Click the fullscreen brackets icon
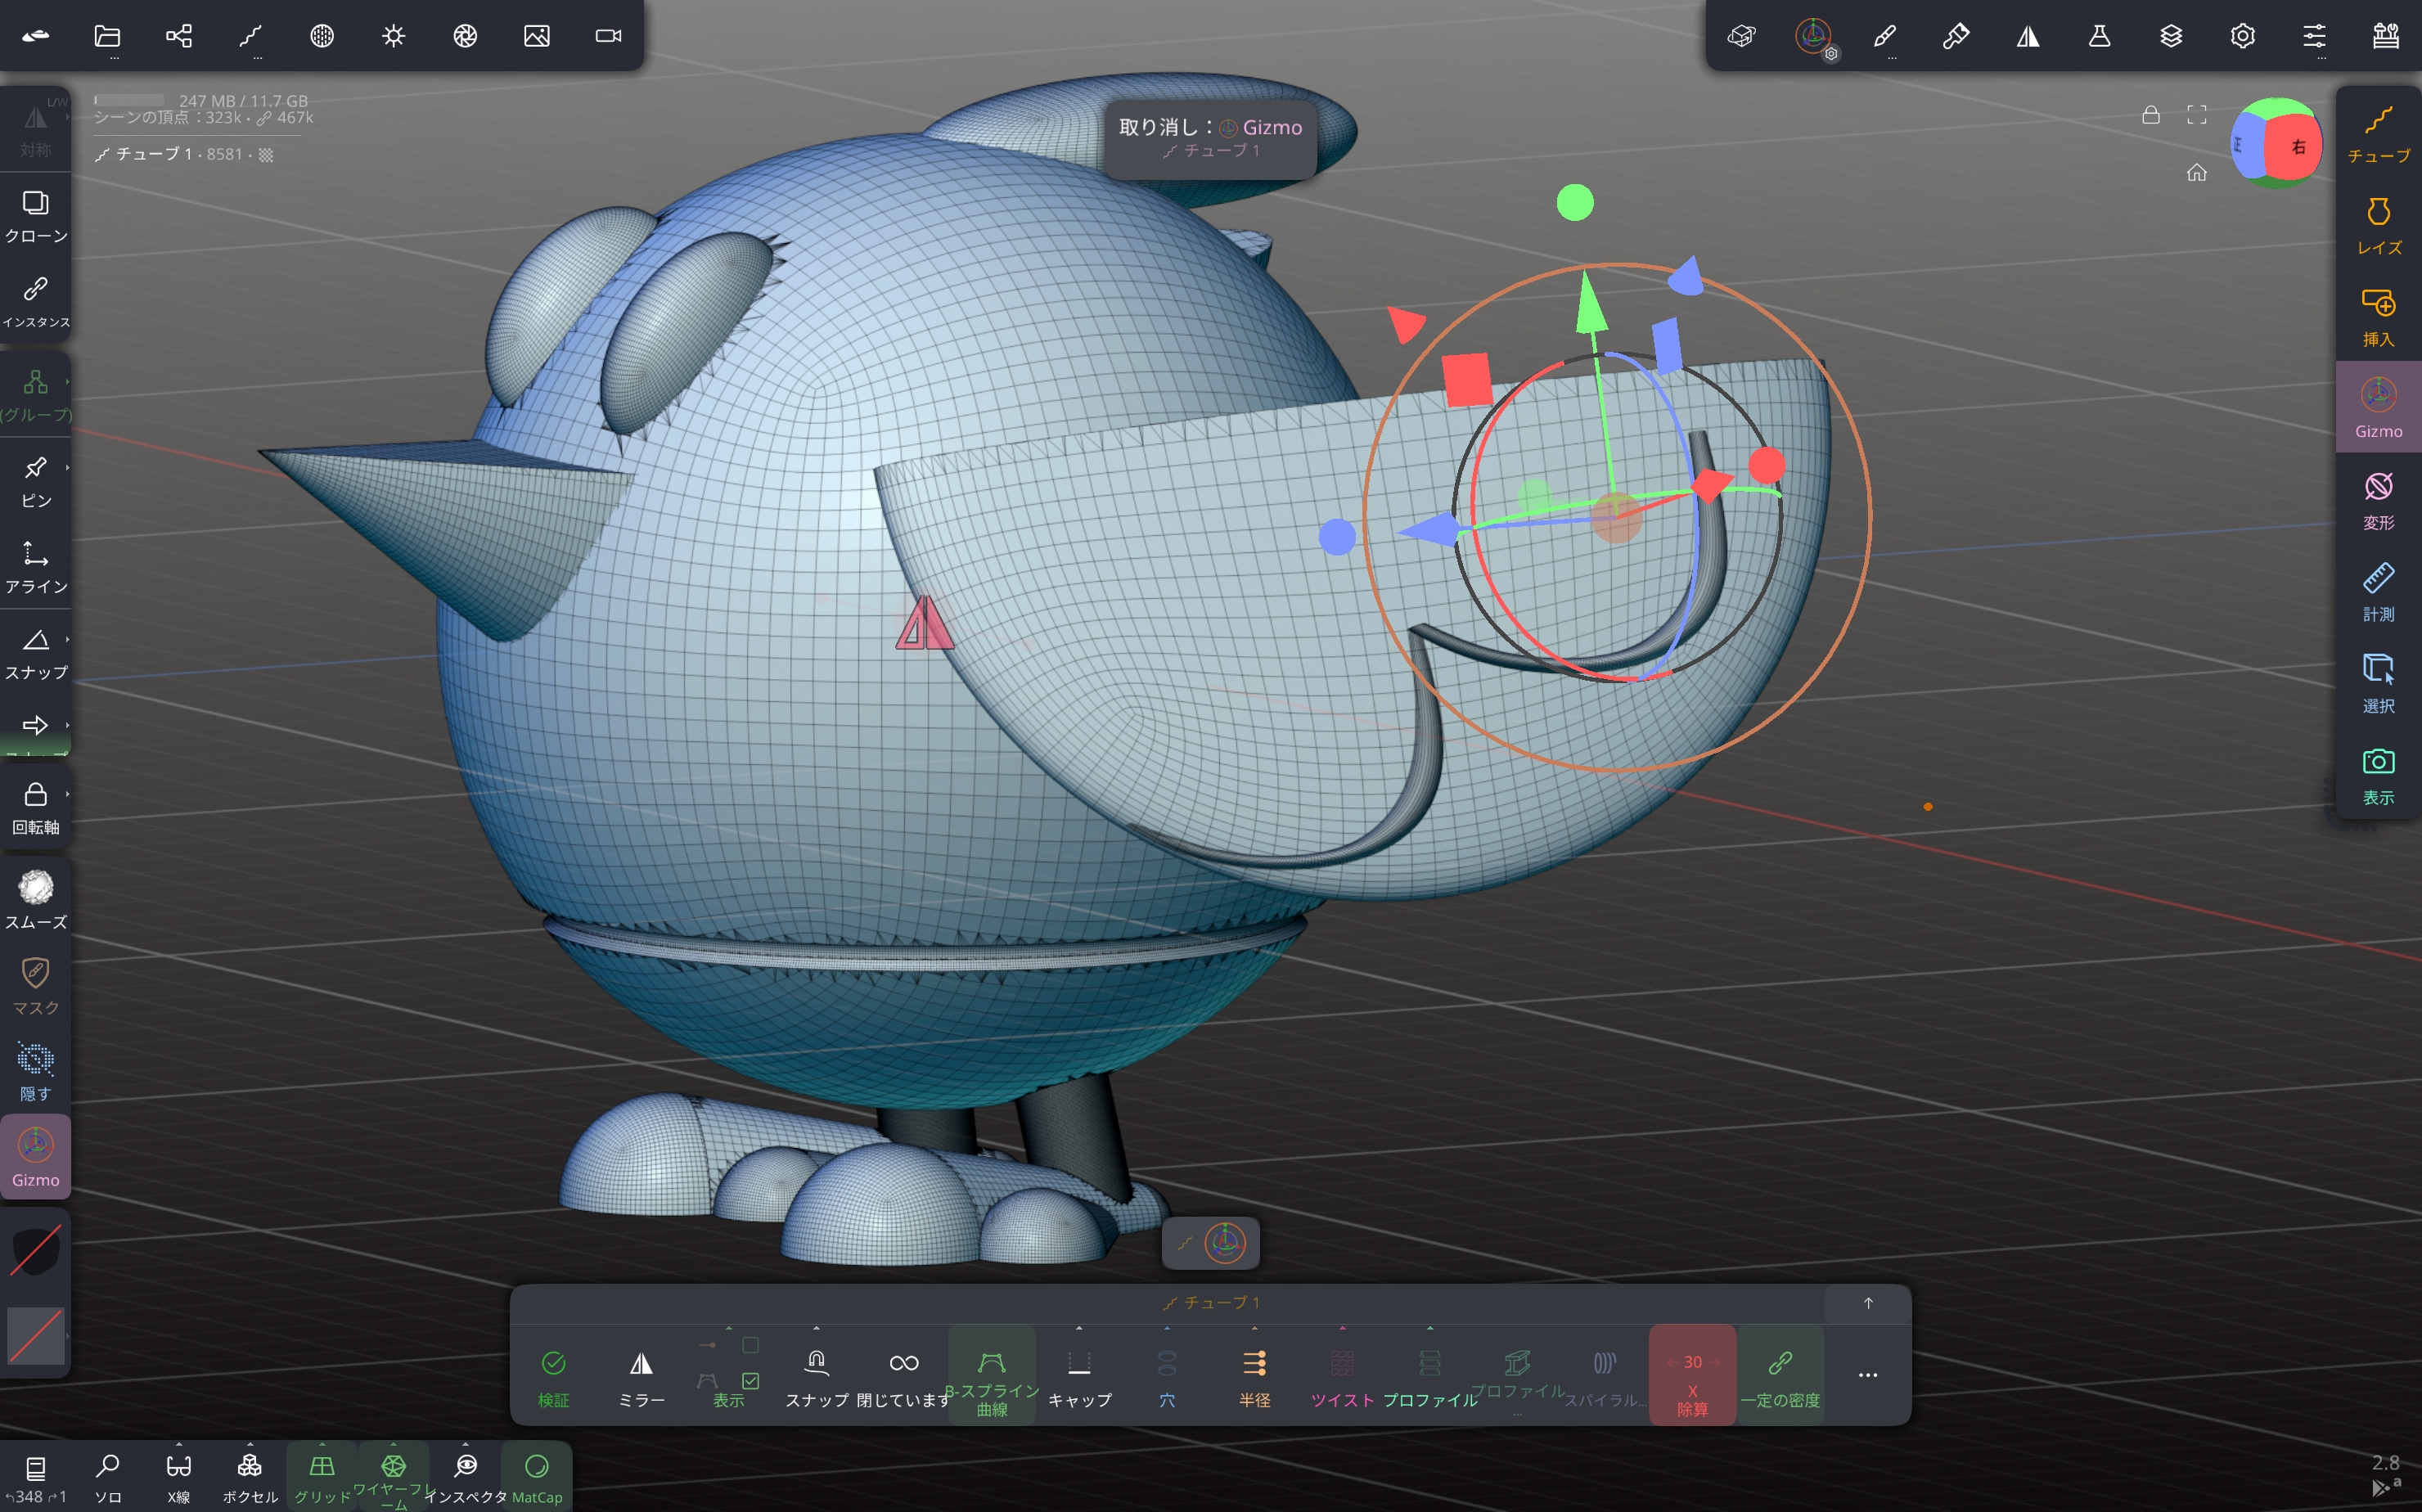Image resolution: width=2422 pixels, height=1512 pixels. (2197, 115)
